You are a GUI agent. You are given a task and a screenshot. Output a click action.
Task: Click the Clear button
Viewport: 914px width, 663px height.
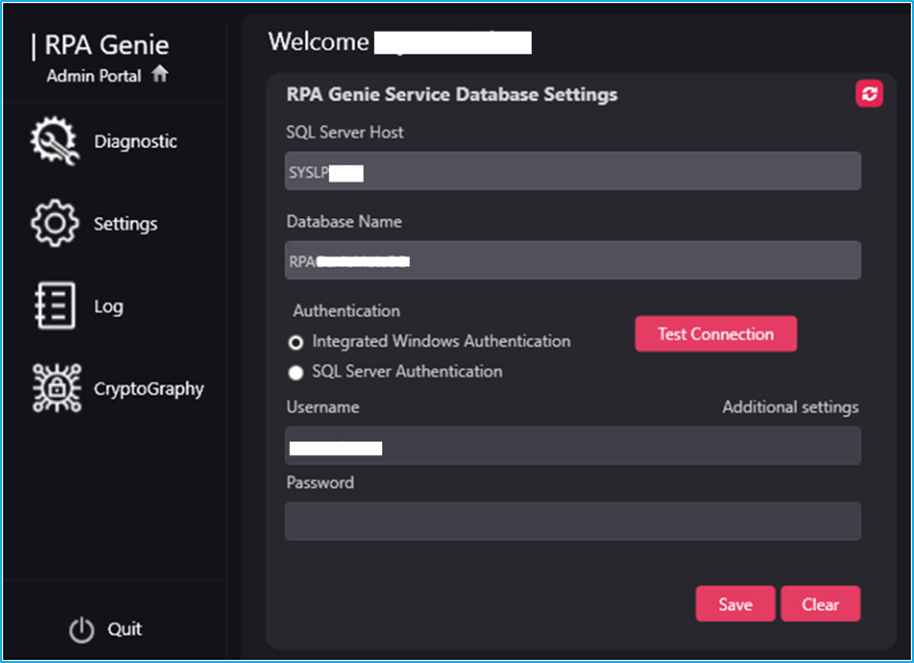(x=821, y=604)
